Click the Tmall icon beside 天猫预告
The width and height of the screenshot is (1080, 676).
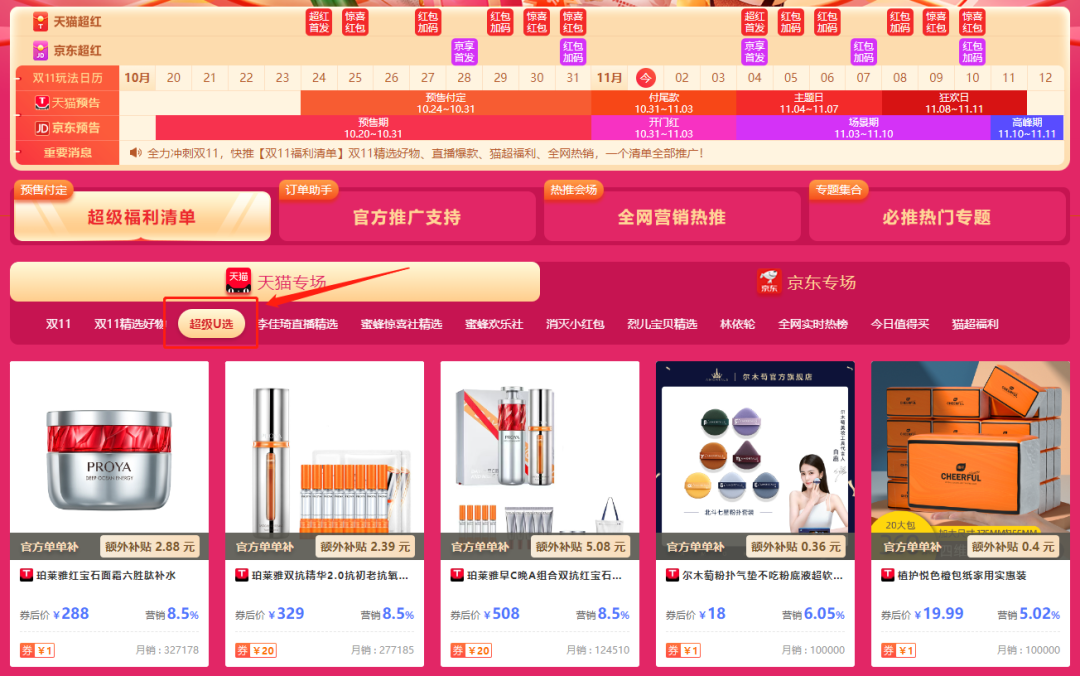(x=42, y=103)
